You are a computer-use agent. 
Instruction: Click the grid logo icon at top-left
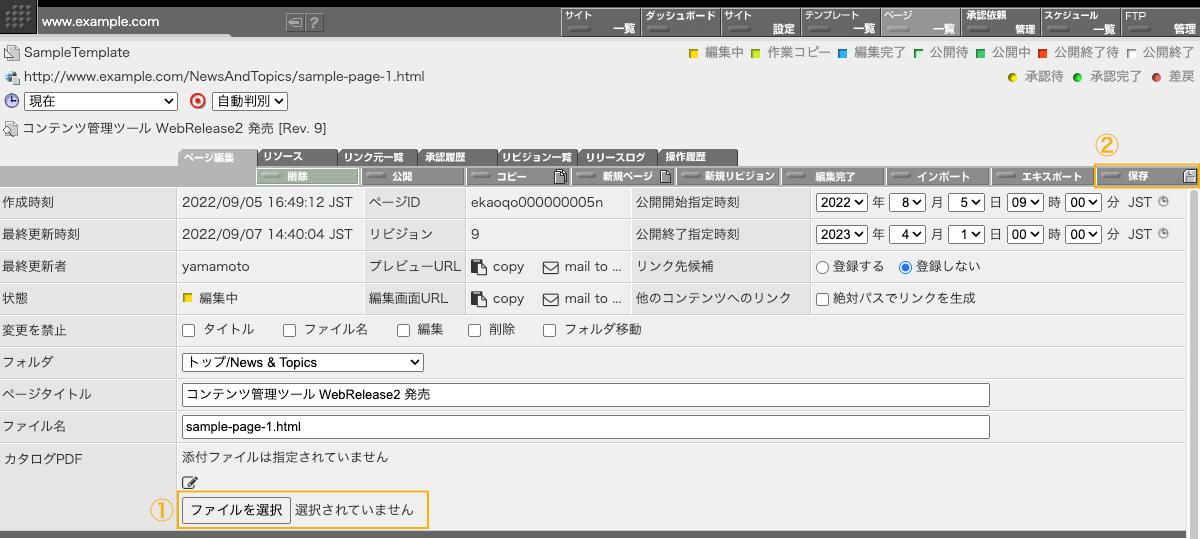click(20, 18)
